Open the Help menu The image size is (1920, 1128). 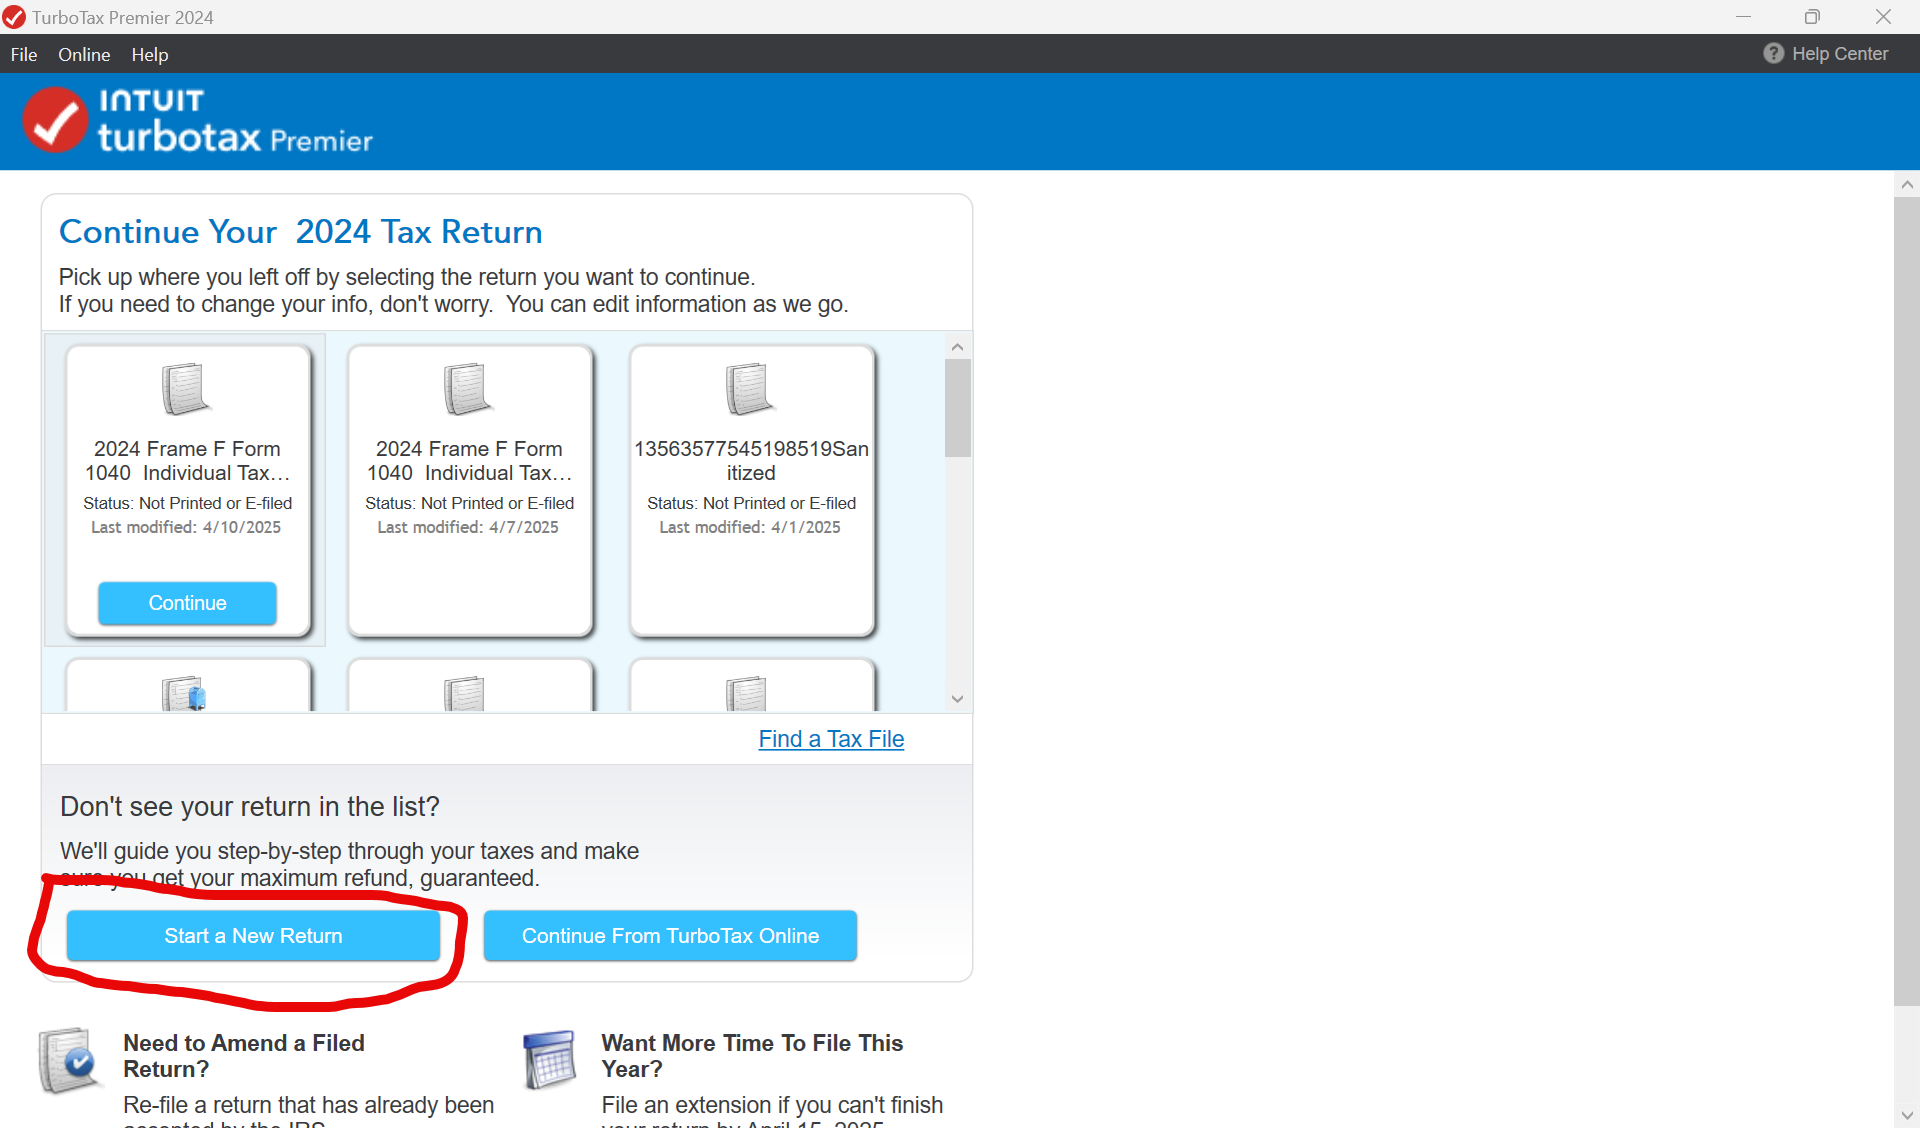(150, 54)
